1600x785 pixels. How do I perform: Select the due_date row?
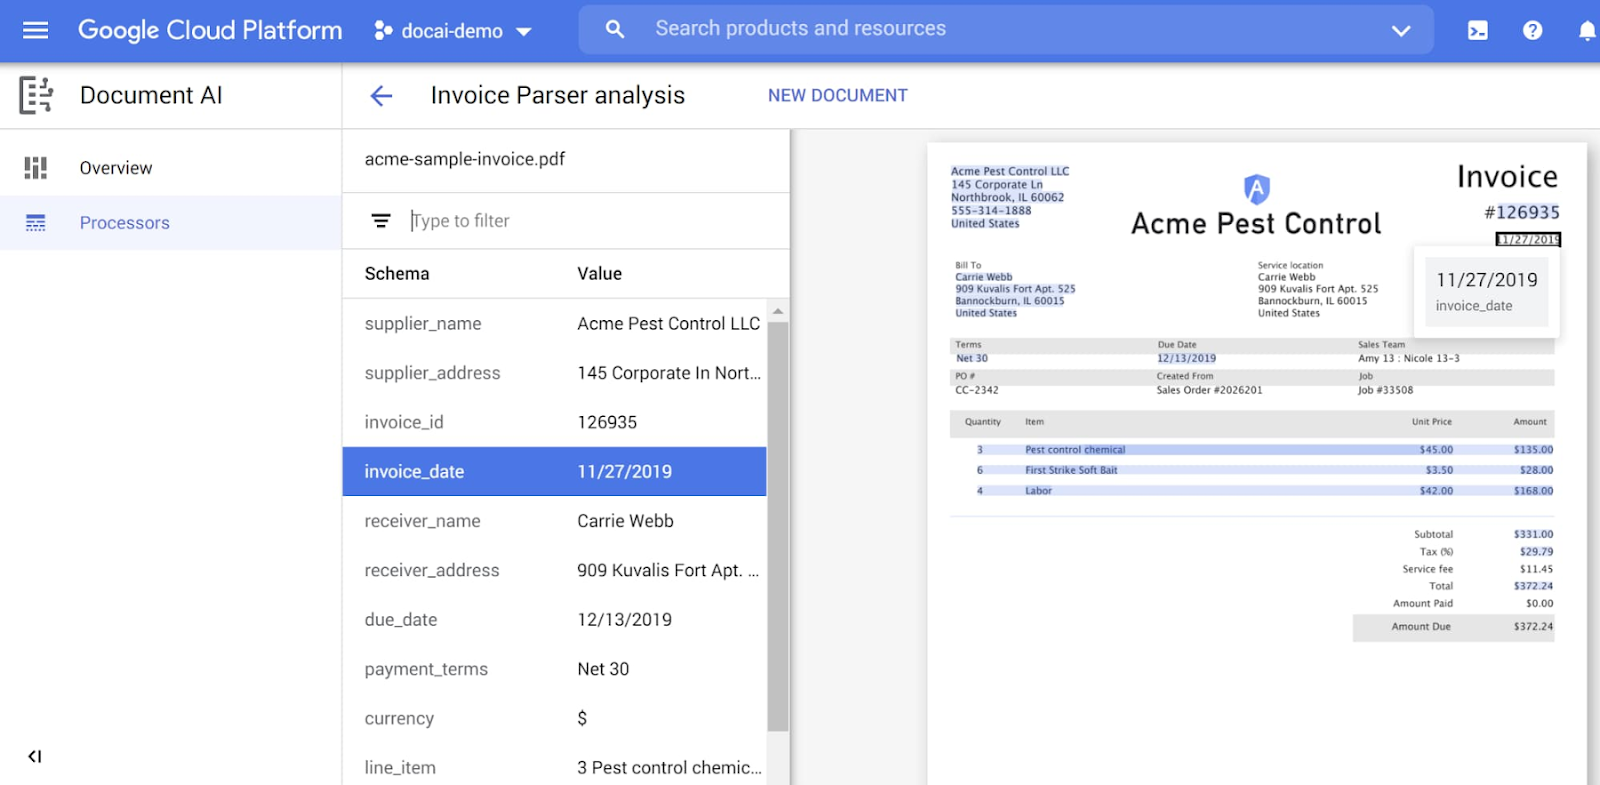555,620
